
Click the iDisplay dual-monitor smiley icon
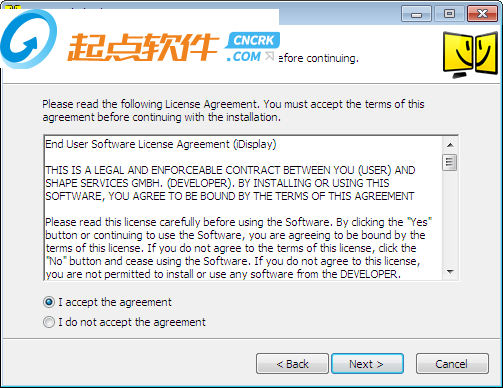[470, 55]
